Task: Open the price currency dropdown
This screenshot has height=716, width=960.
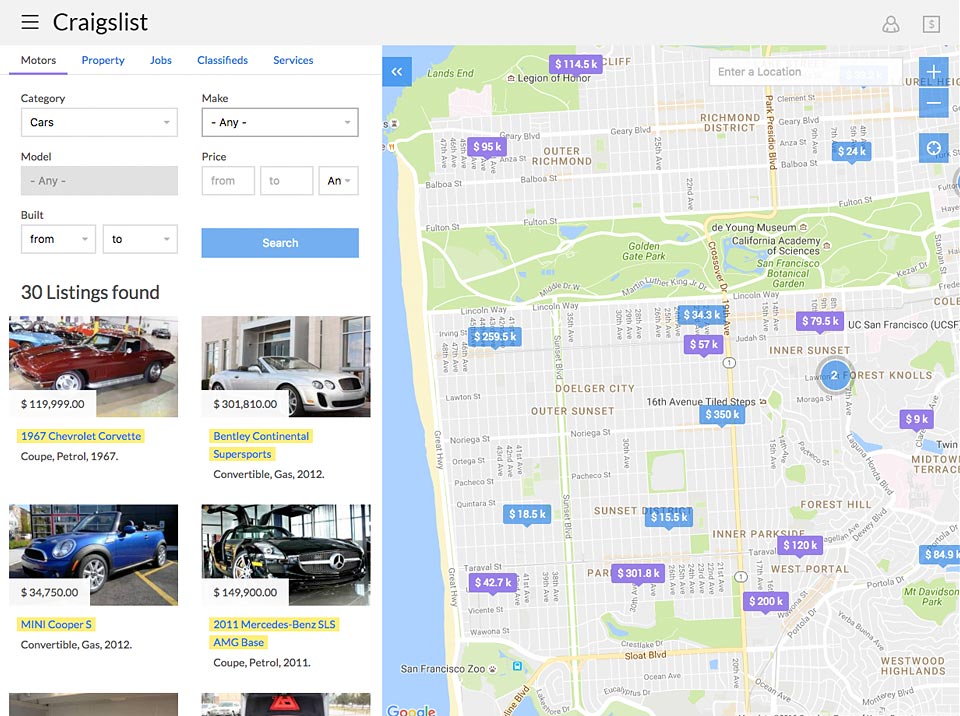Action: click(x=339, y=181)
